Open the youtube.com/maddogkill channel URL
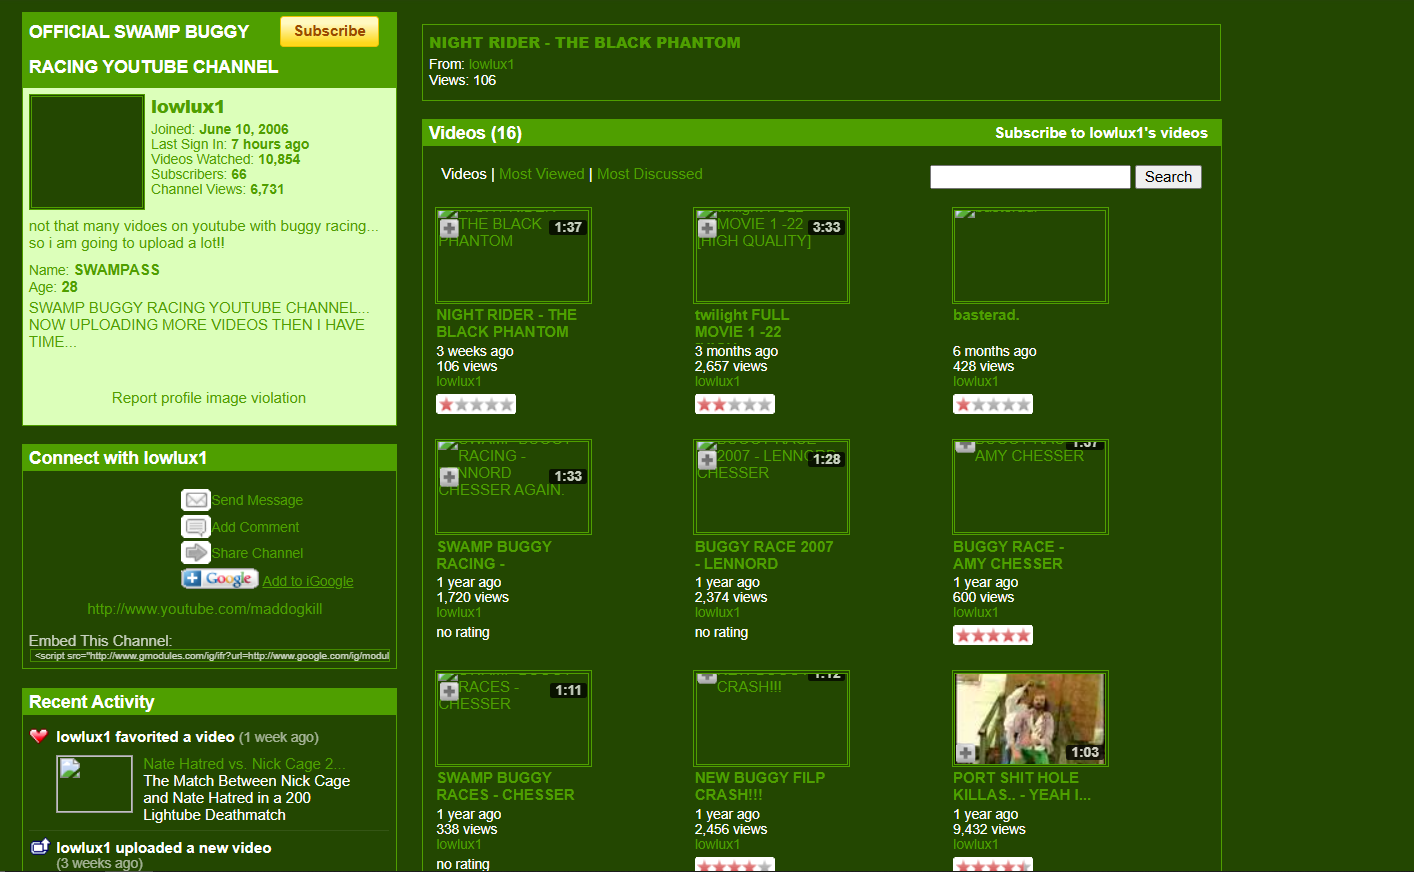The height and width of the screenshot is (872, 1414). point(205,609)
